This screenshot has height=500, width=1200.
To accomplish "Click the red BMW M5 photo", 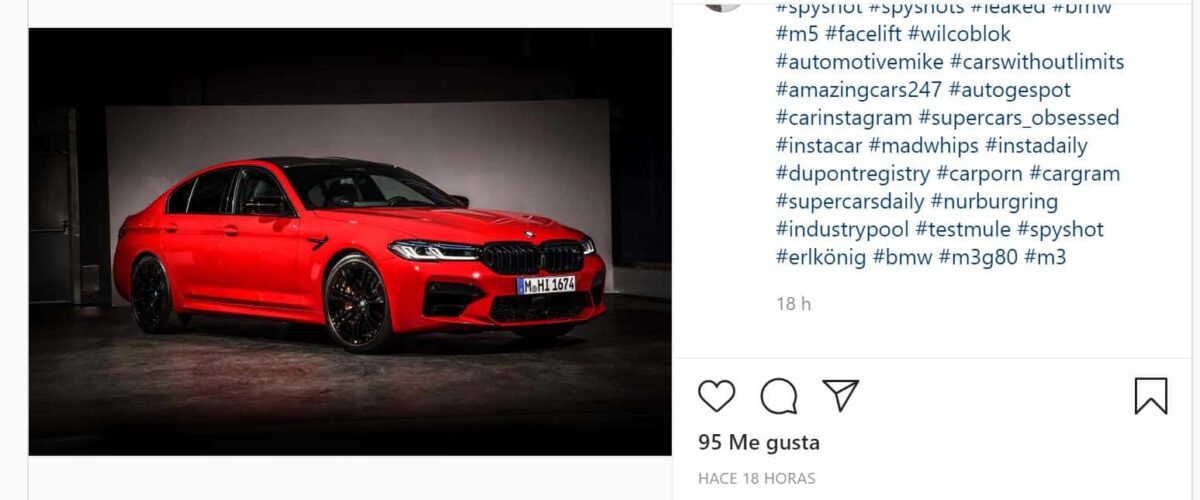I will click(350, 242).
